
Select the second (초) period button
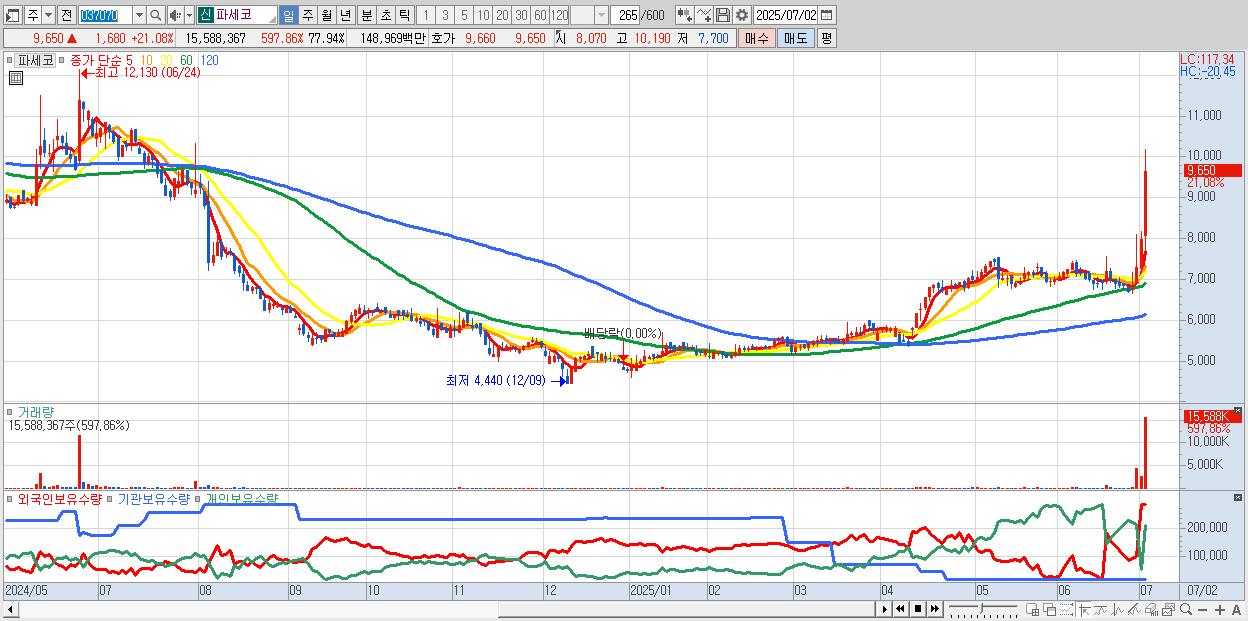coord(385,15)
